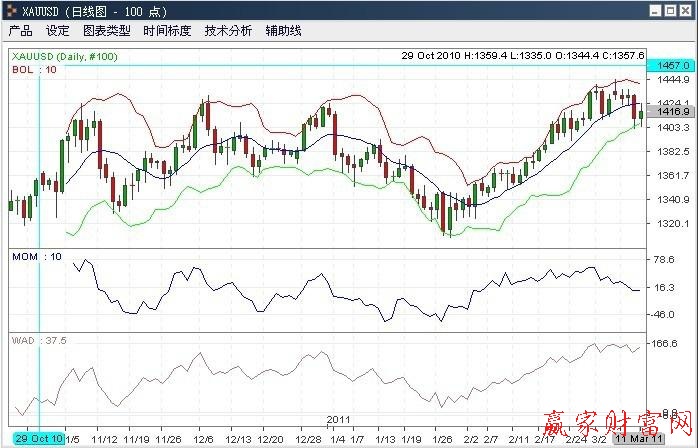Open the 产品 menu

click(x=21, y=31)
